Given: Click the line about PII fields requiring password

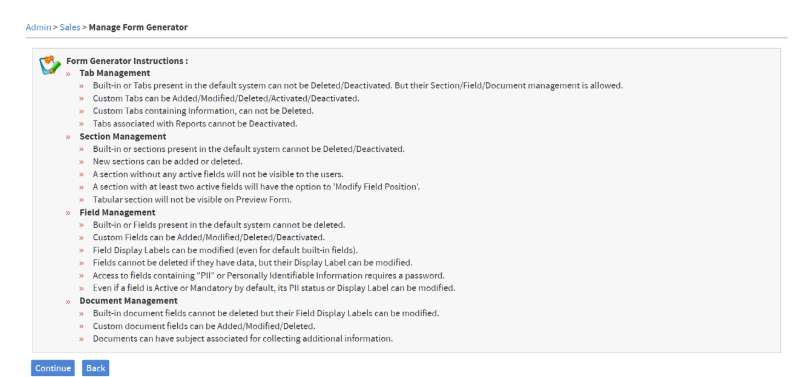Looking at the screenshot, I should pos(268,275).
